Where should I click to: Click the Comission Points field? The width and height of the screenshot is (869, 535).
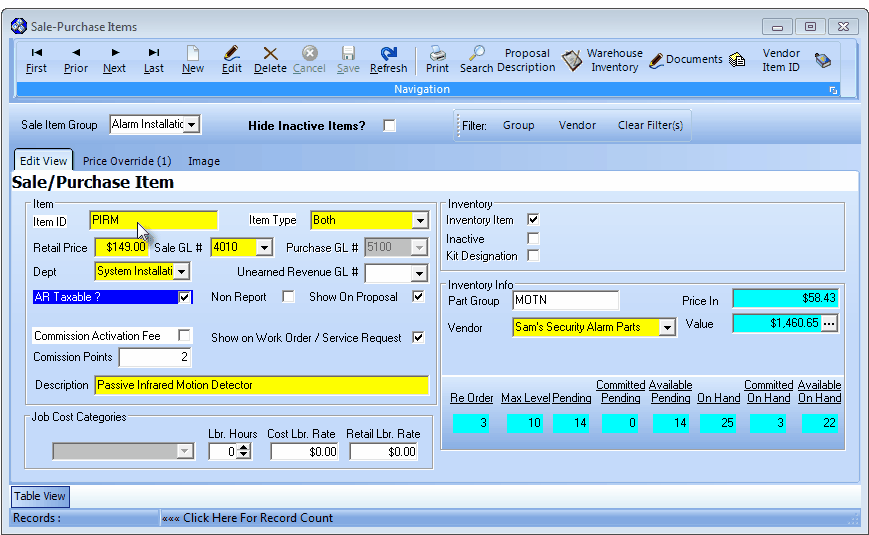coord(155,357)
